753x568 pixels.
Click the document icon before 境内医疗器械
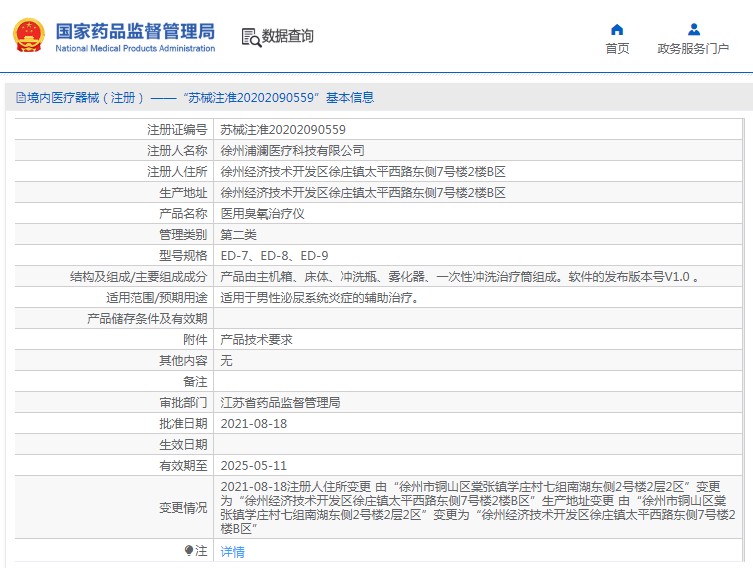coord(21,98)
